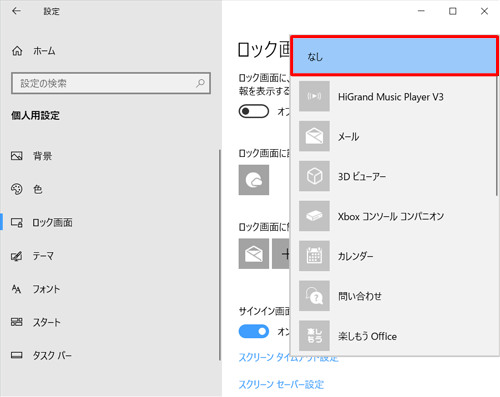Click the HiGrand Music Player icon
The height and width of the screenshot is (397, 500).
[314, 96]
